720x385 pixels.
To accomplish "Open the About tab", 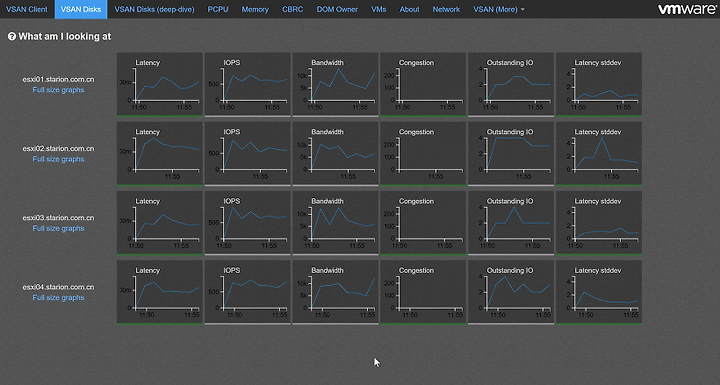I will tap(409, 9).
